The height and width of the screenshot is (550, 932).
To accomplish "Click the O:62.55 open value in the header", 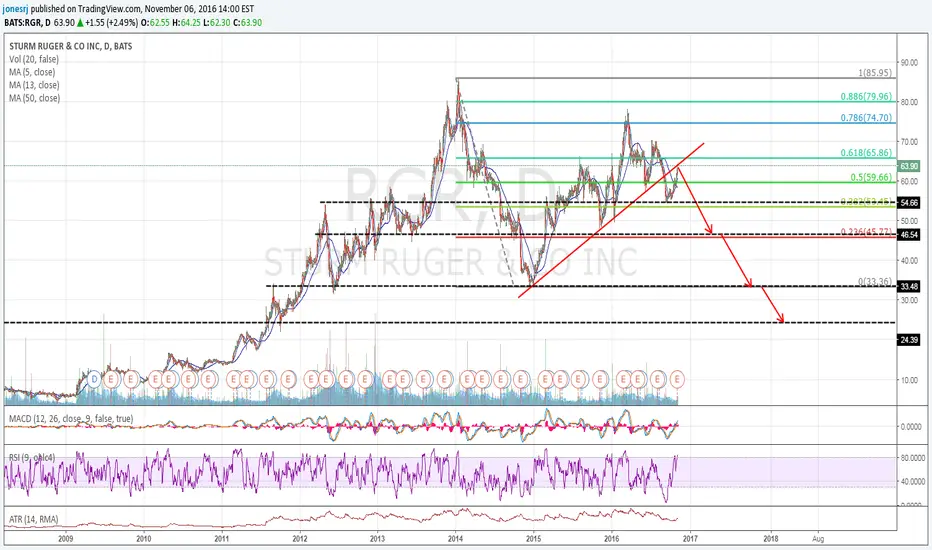I will (x=155, y=23).
